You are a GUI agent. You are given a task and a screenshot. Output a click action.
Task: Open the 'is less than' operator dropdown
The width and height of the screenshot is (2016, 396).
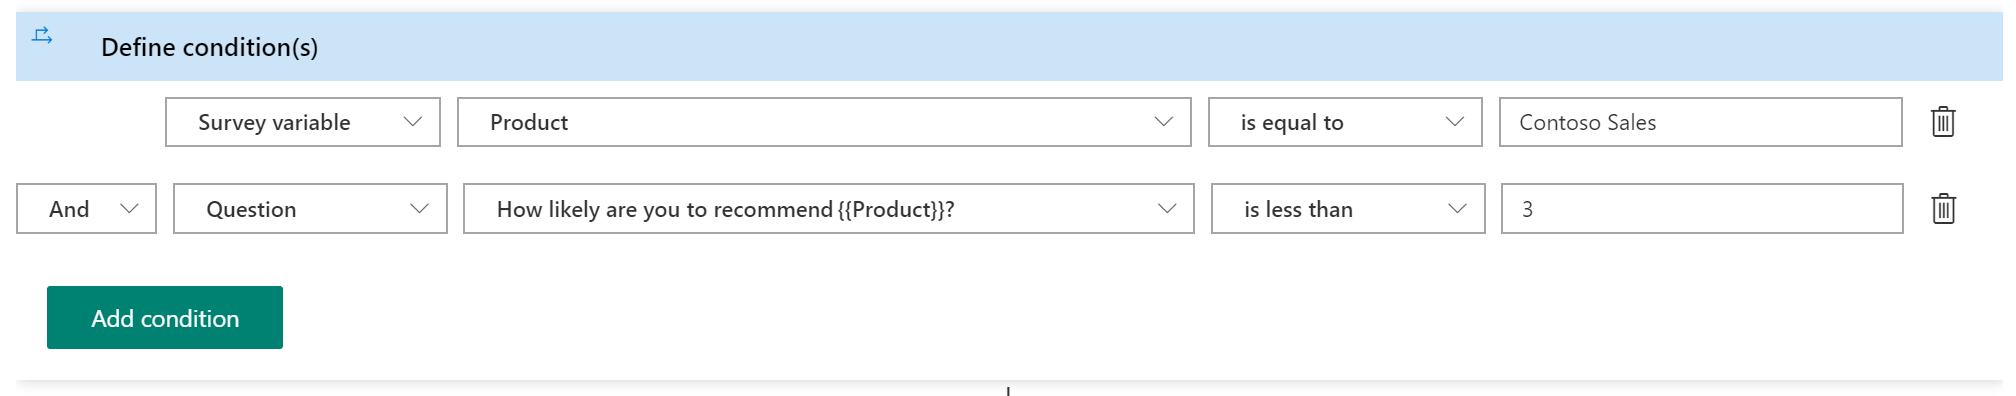1348,209
